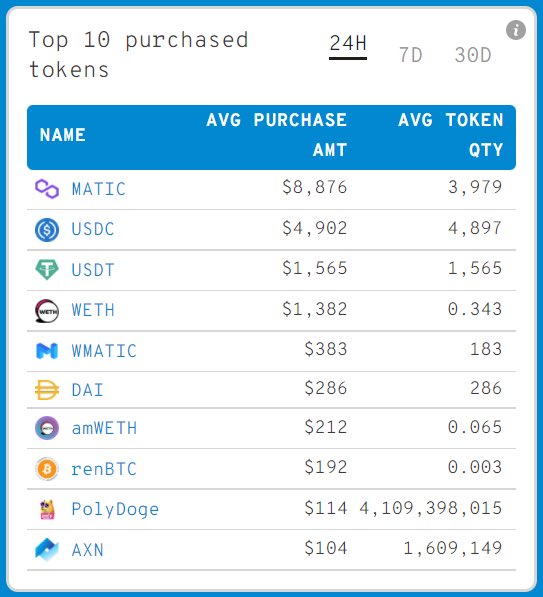The height and width of the screenshot is (597, 543).
Task: Click the USDC coin icon
Action: [47, 230]
